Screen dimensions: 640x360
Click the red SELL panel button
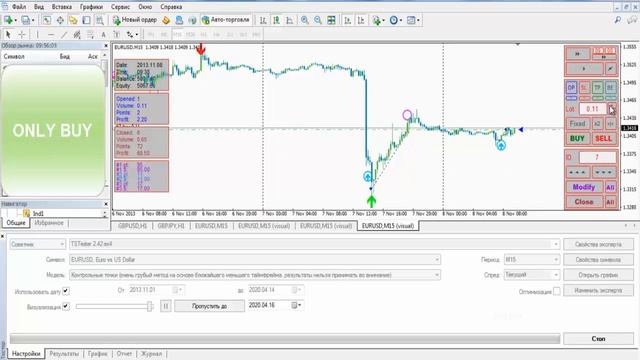(x=604, y=138)
